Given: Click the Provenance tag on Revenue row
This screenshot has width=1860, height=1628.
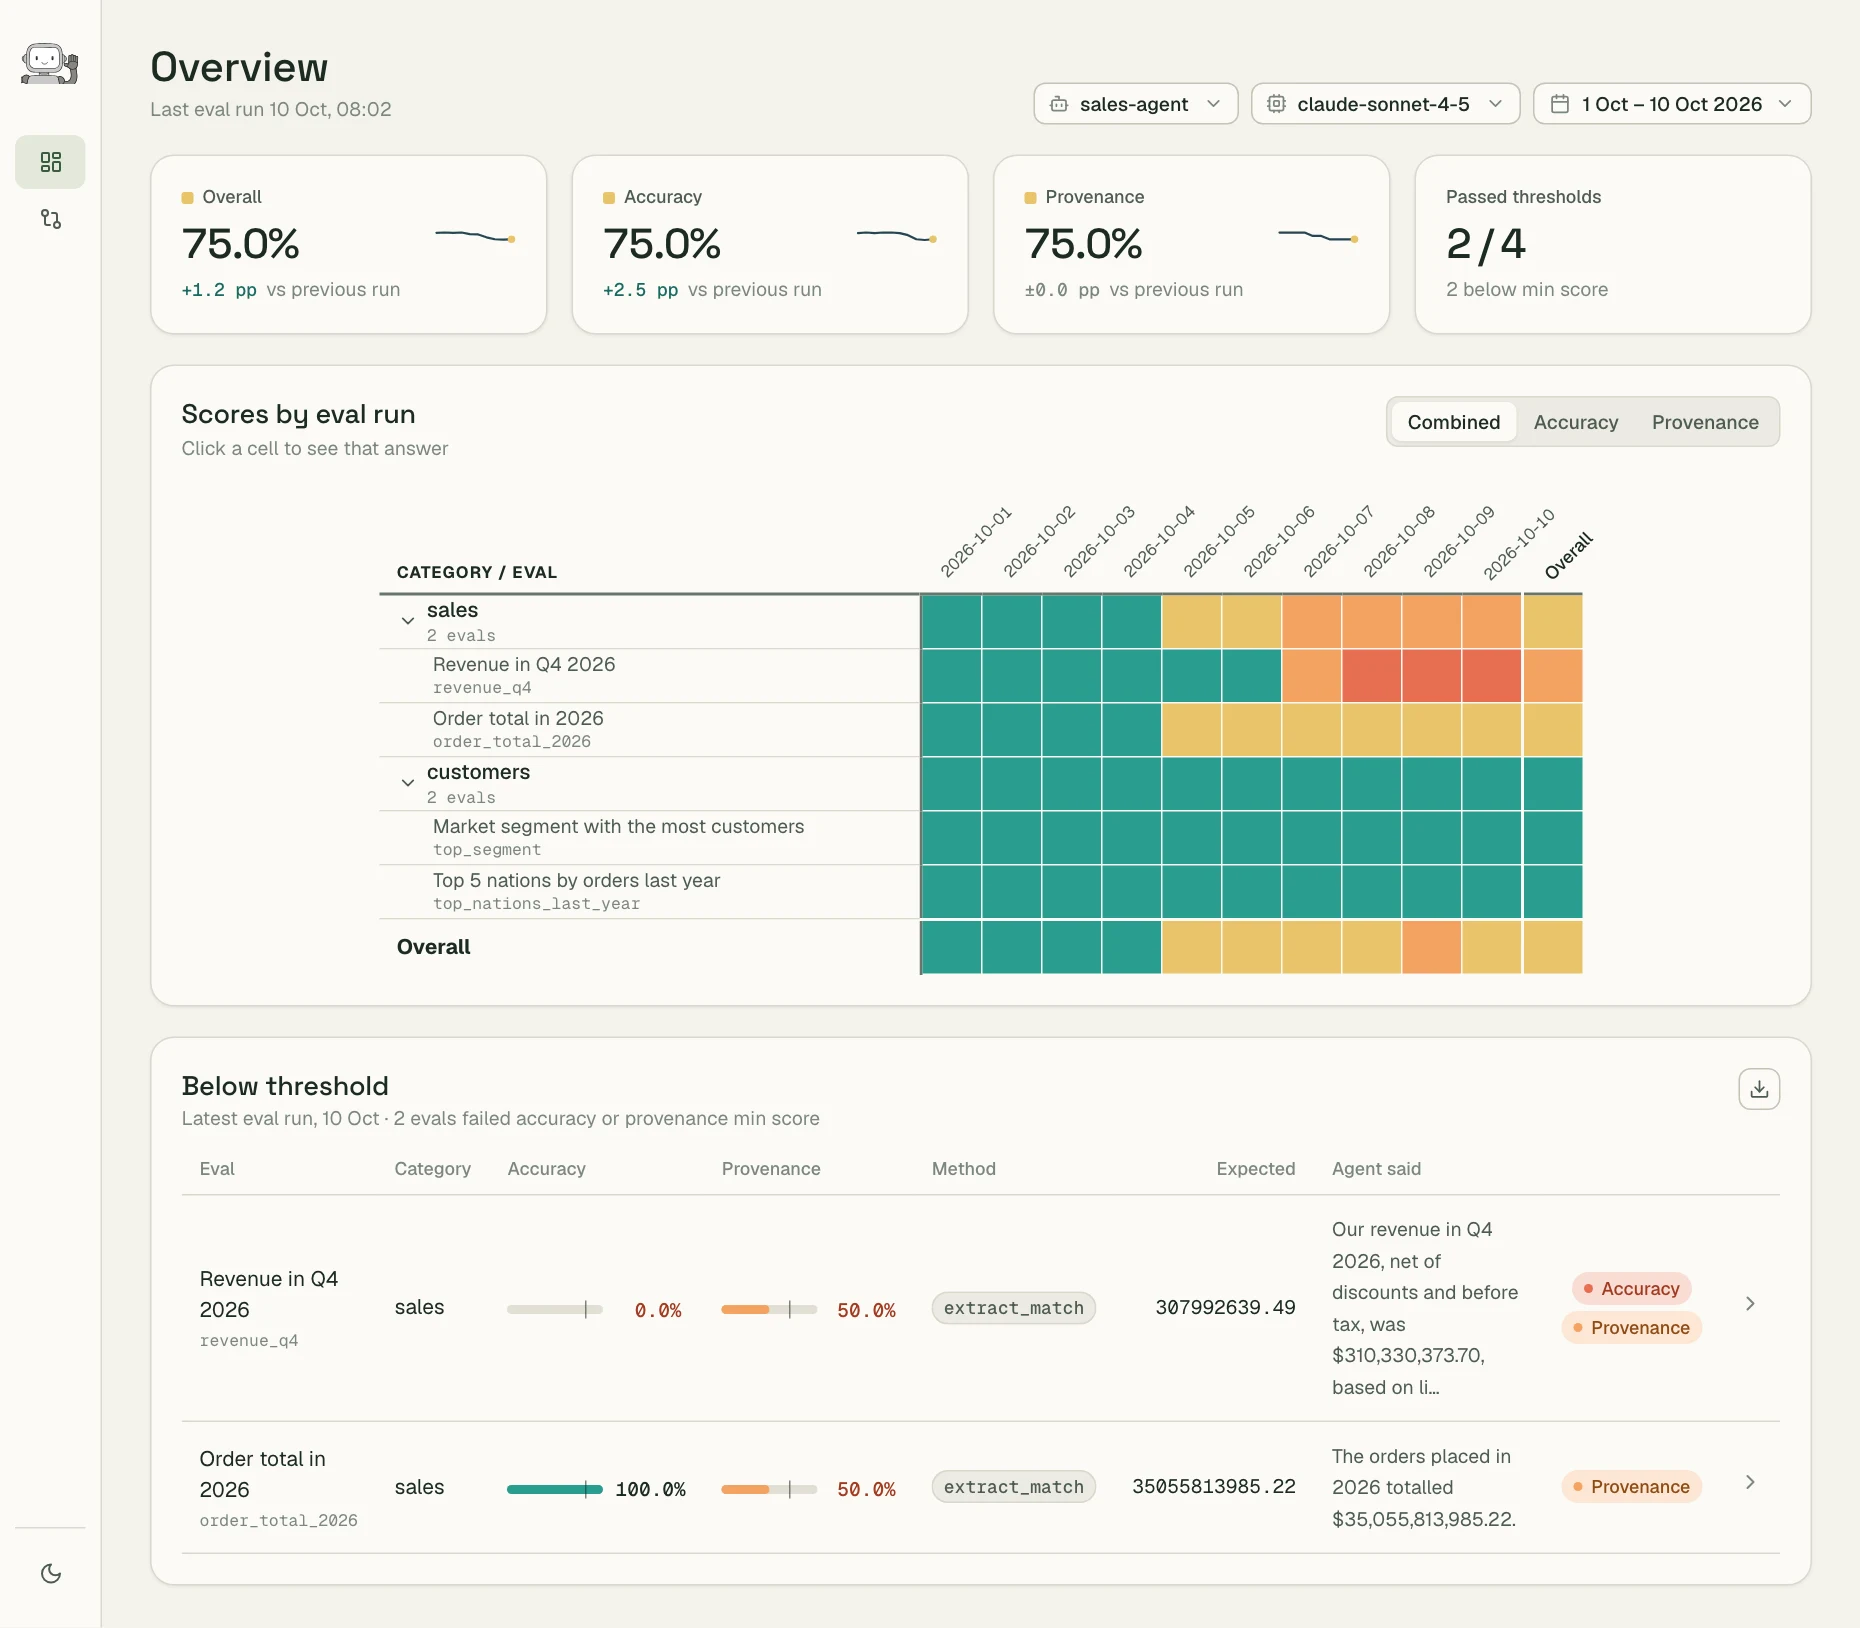Looking at the screenshot, I should (x=1632, y=1328).
